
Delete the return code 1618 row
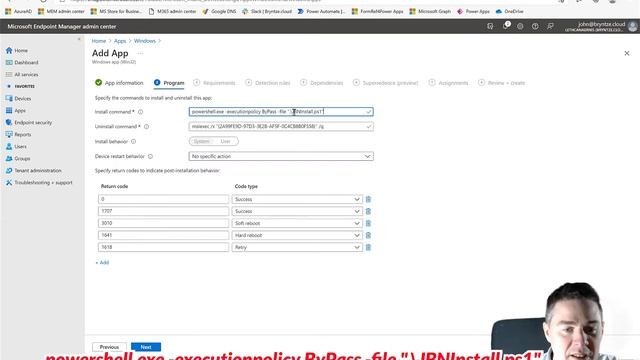pos(368,247)
